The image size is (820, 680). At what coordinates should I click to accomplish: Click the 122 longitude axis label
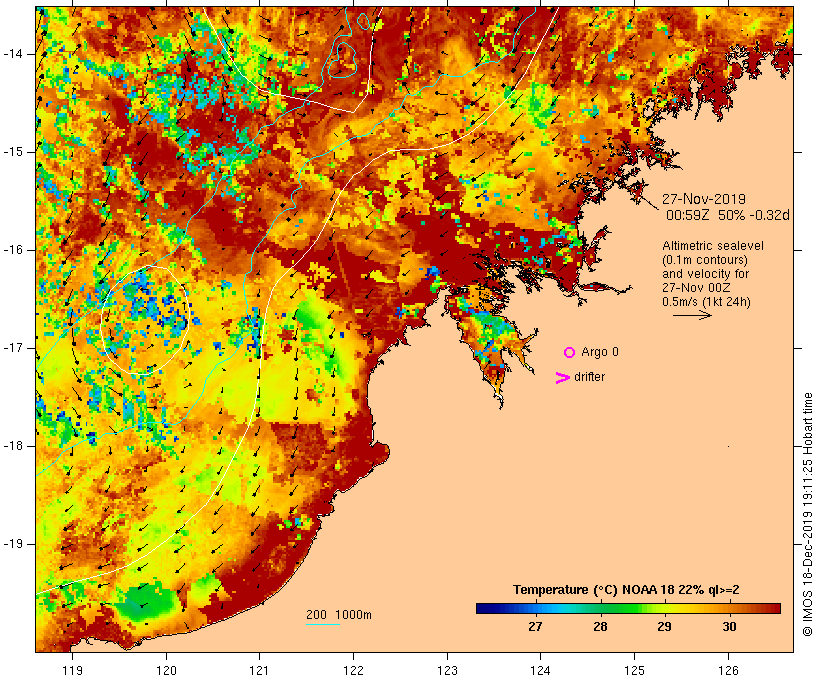[354, 670]
